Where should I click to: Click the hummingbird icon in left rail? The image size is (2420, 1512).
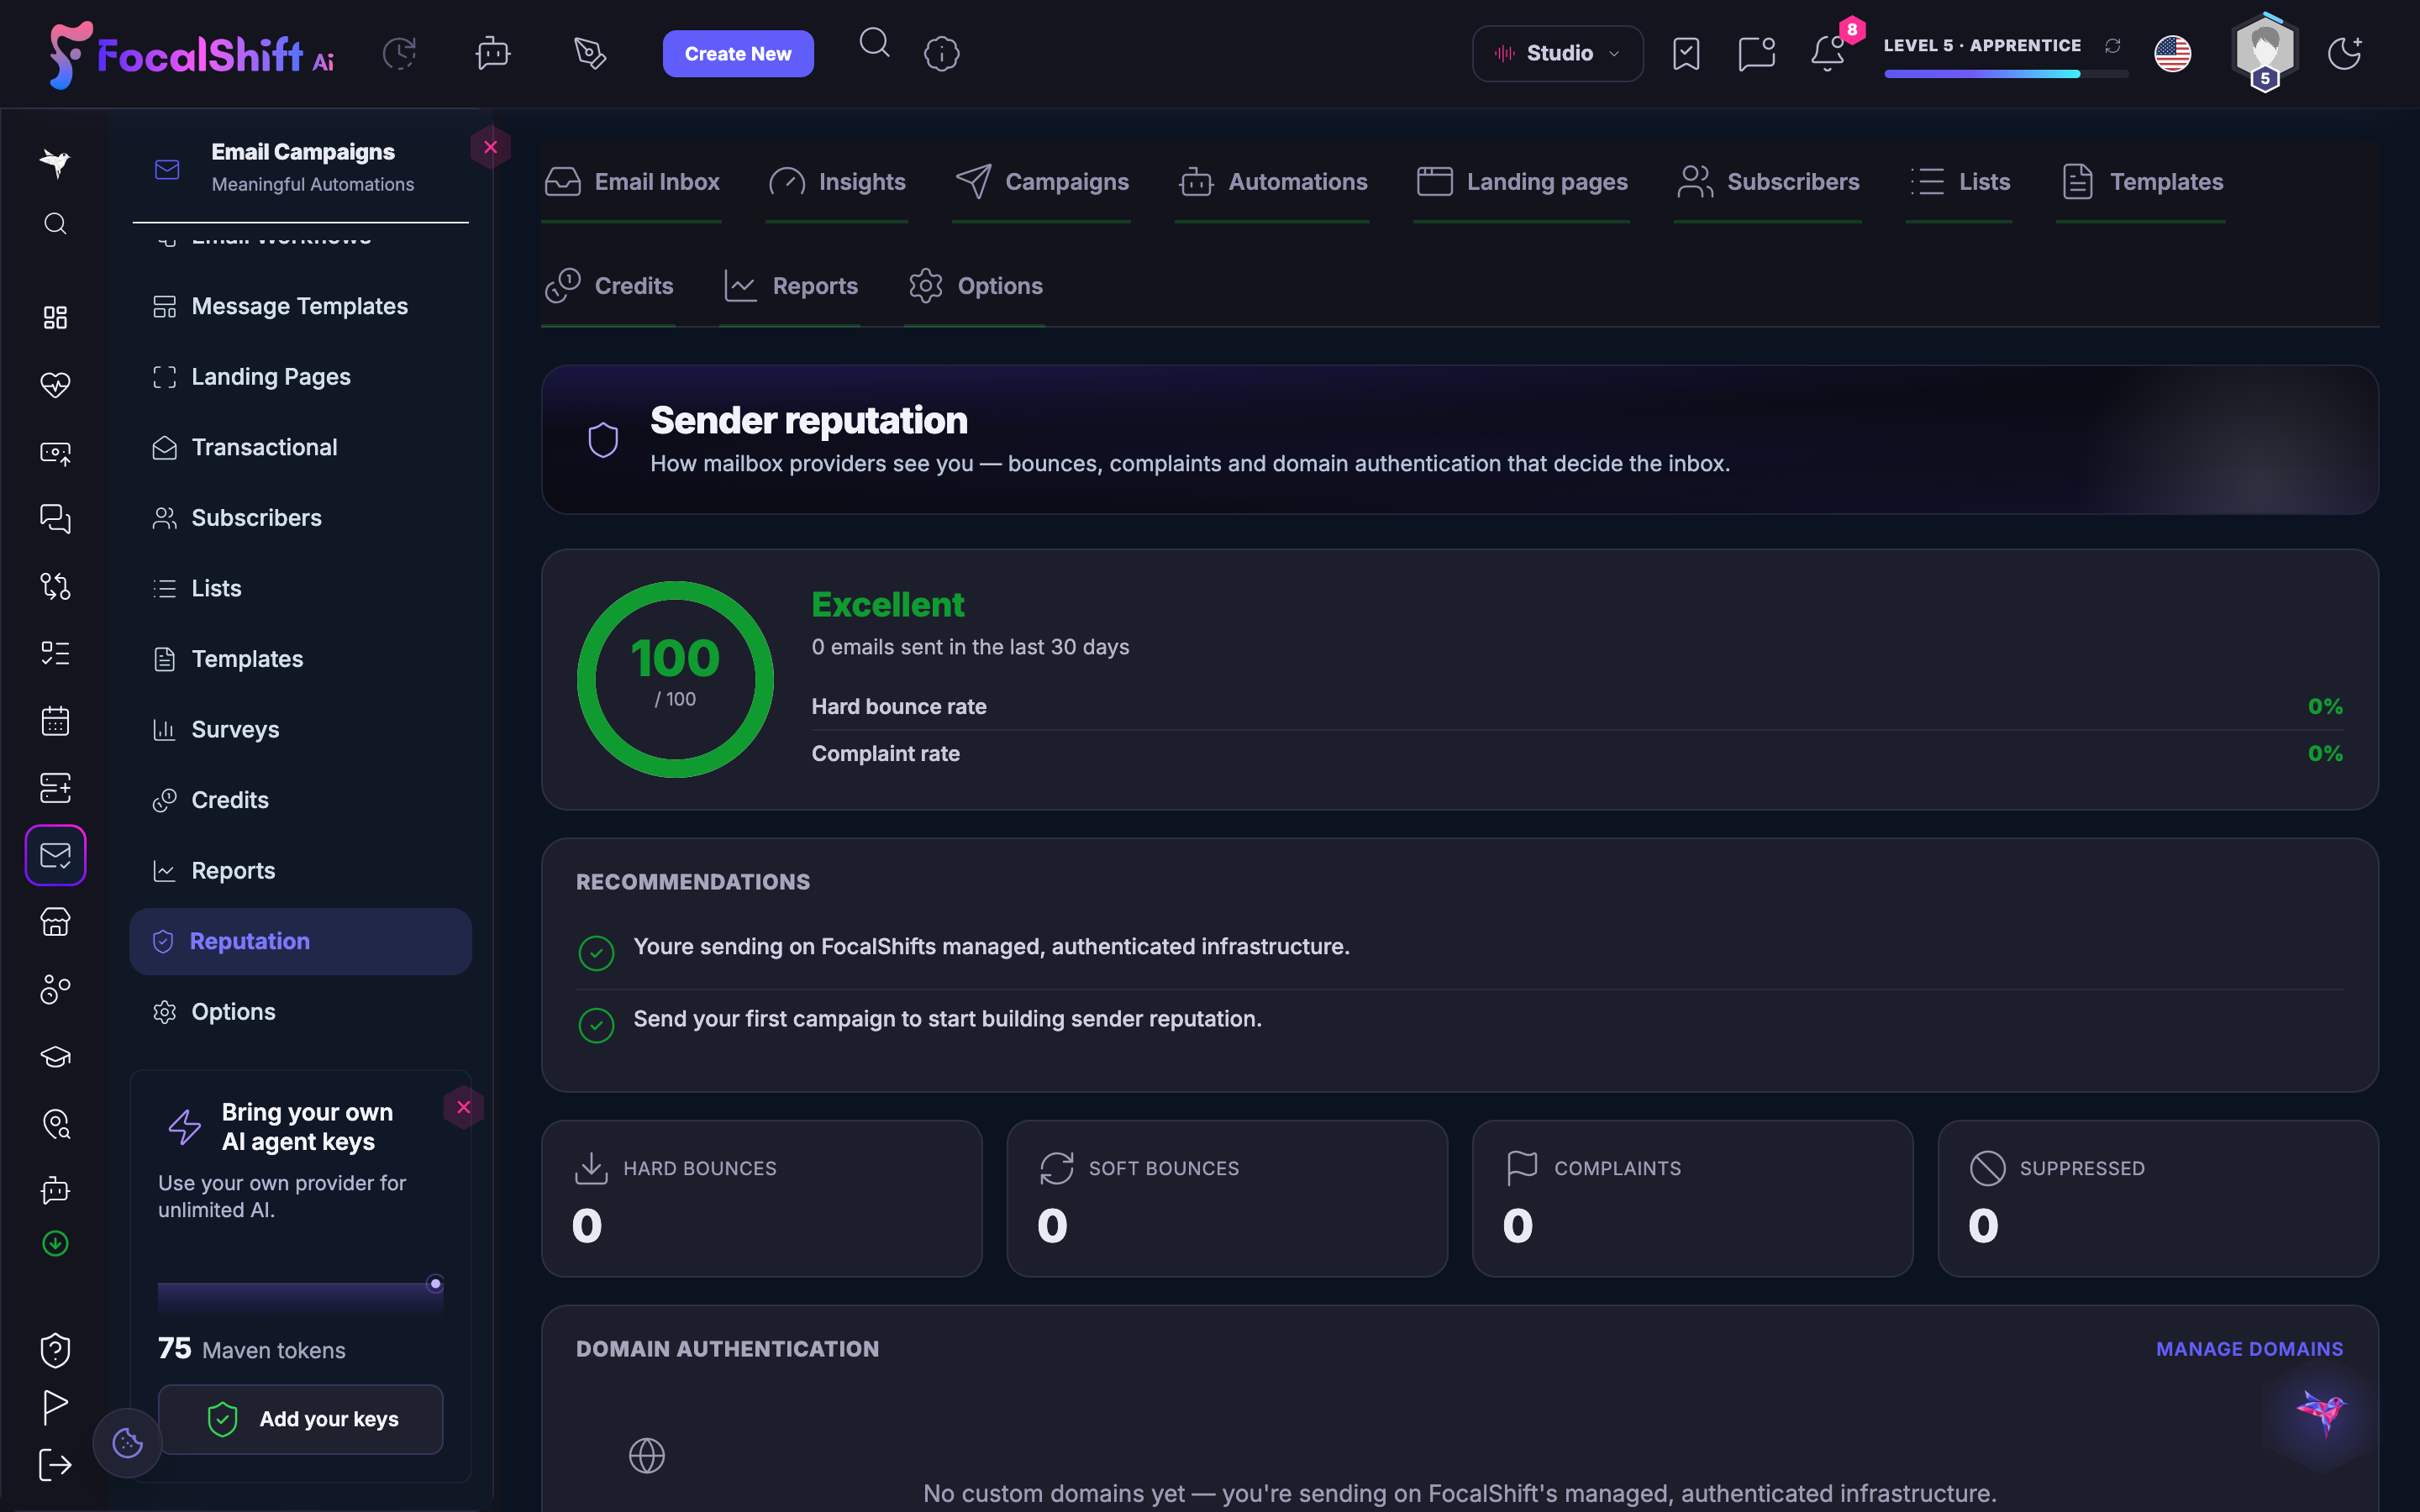[x=55, y=162]
